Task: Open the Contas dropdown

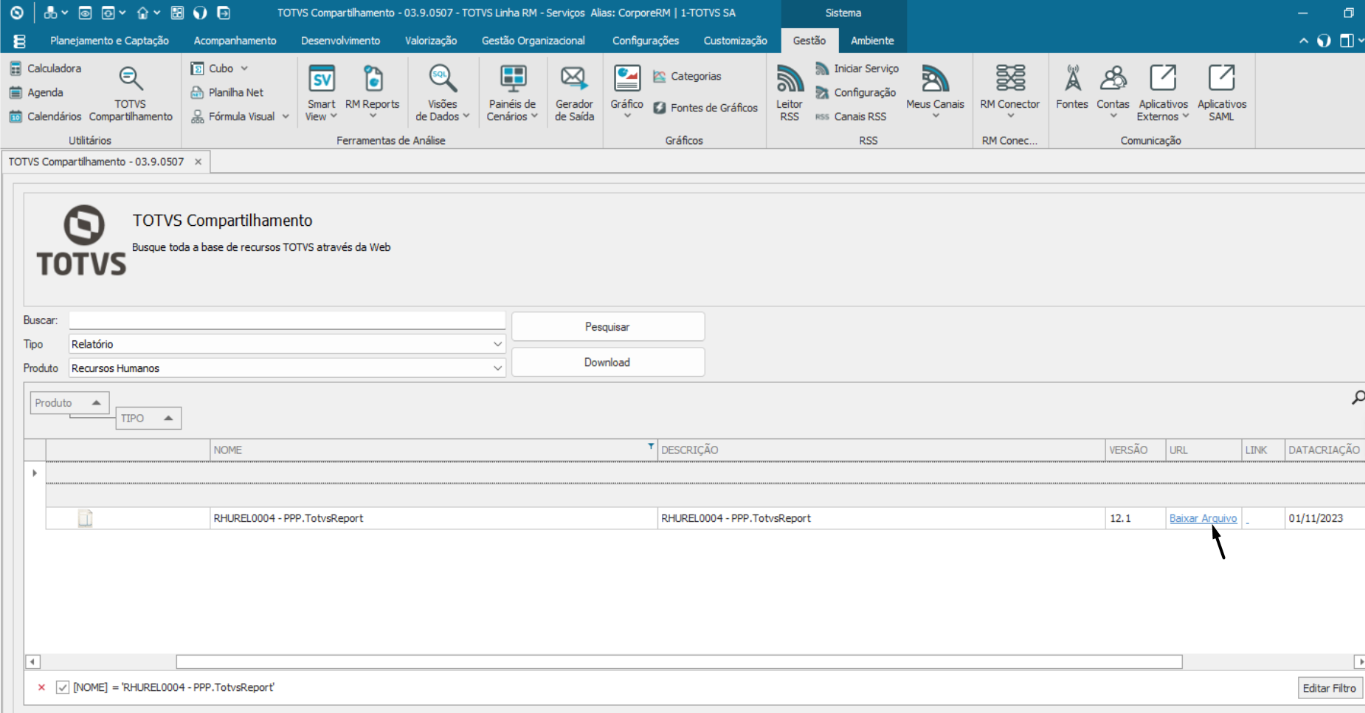Action: (1113, 94)
